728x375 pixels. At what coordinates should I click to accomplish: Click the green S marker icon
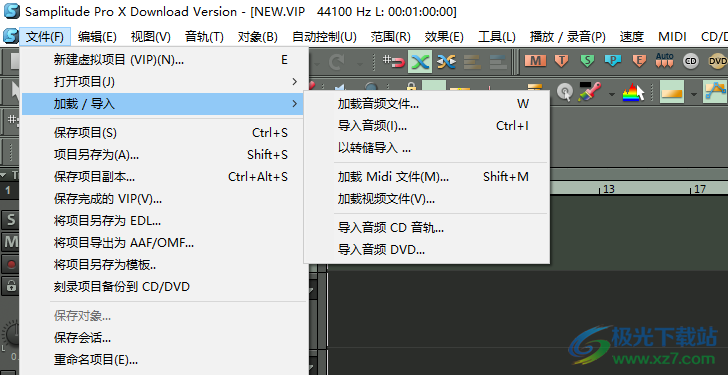[x=587, y=61]
